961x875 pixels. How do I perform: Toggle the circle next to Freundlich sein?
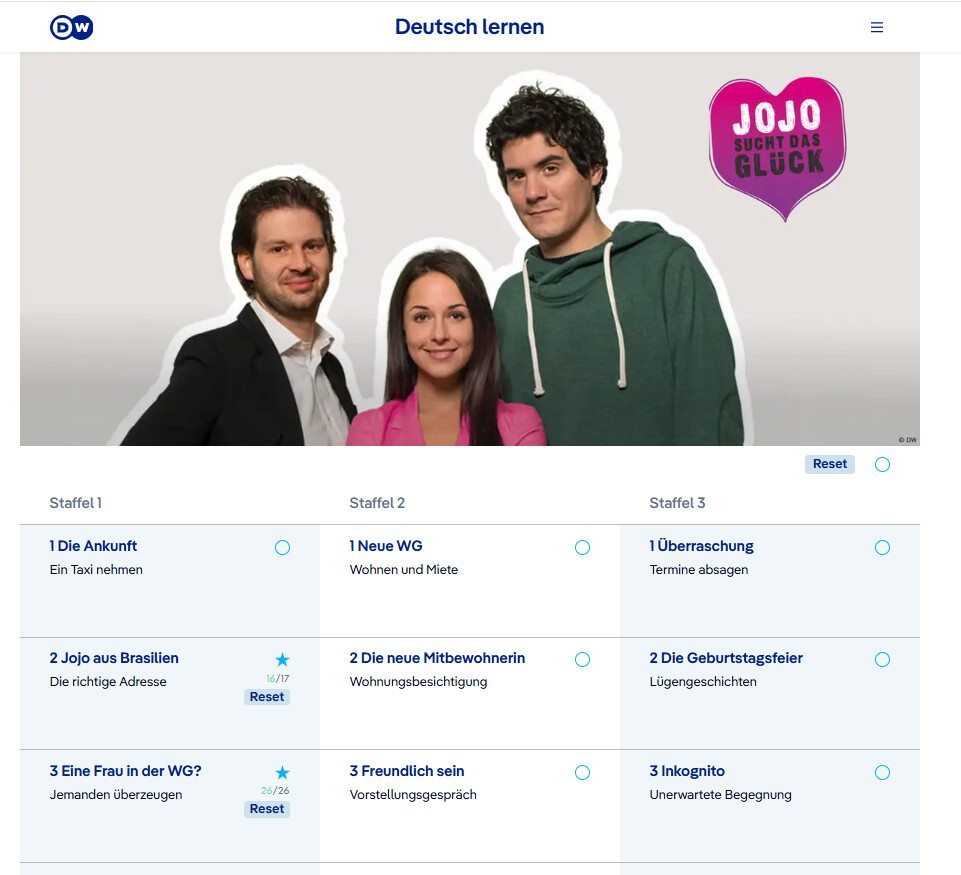(x=582, y=772)
